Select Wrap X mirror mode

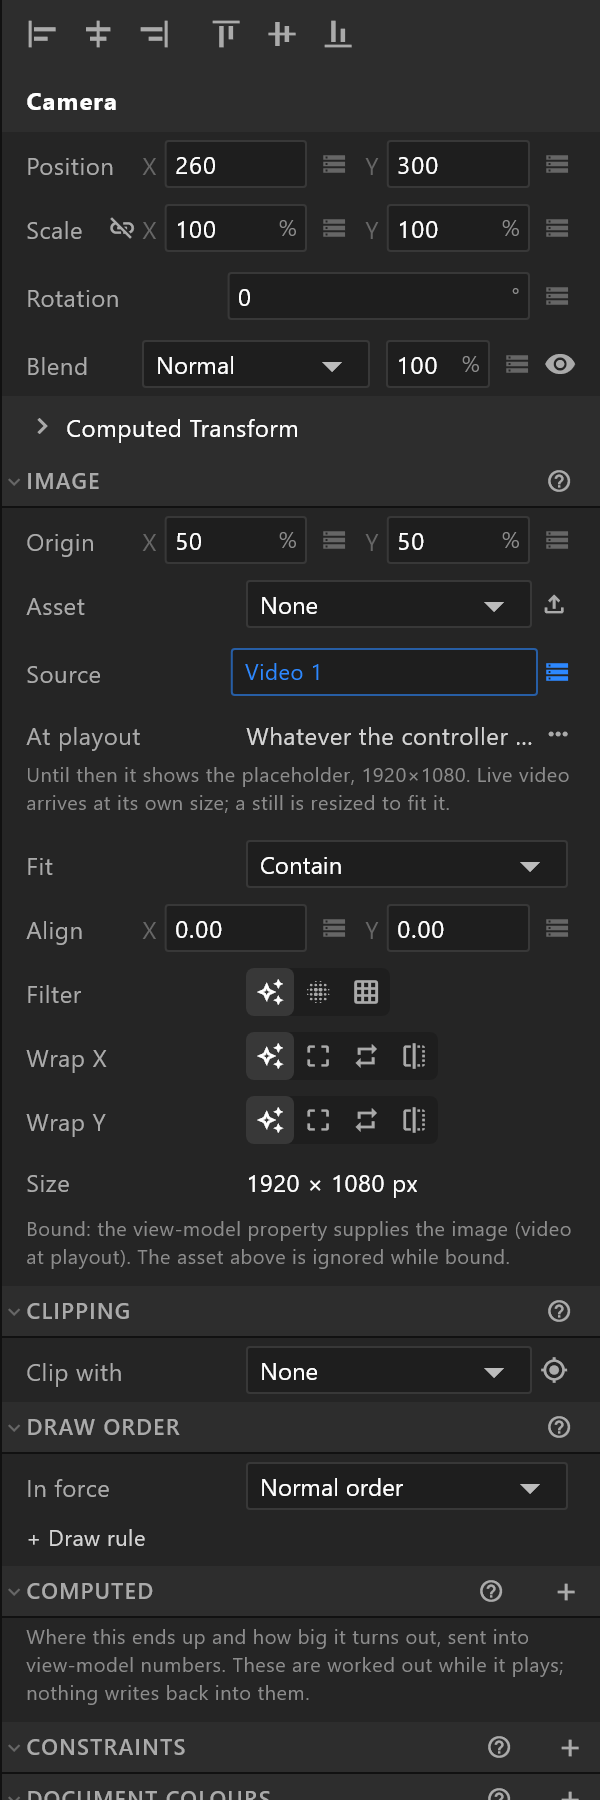[414, 1056]
